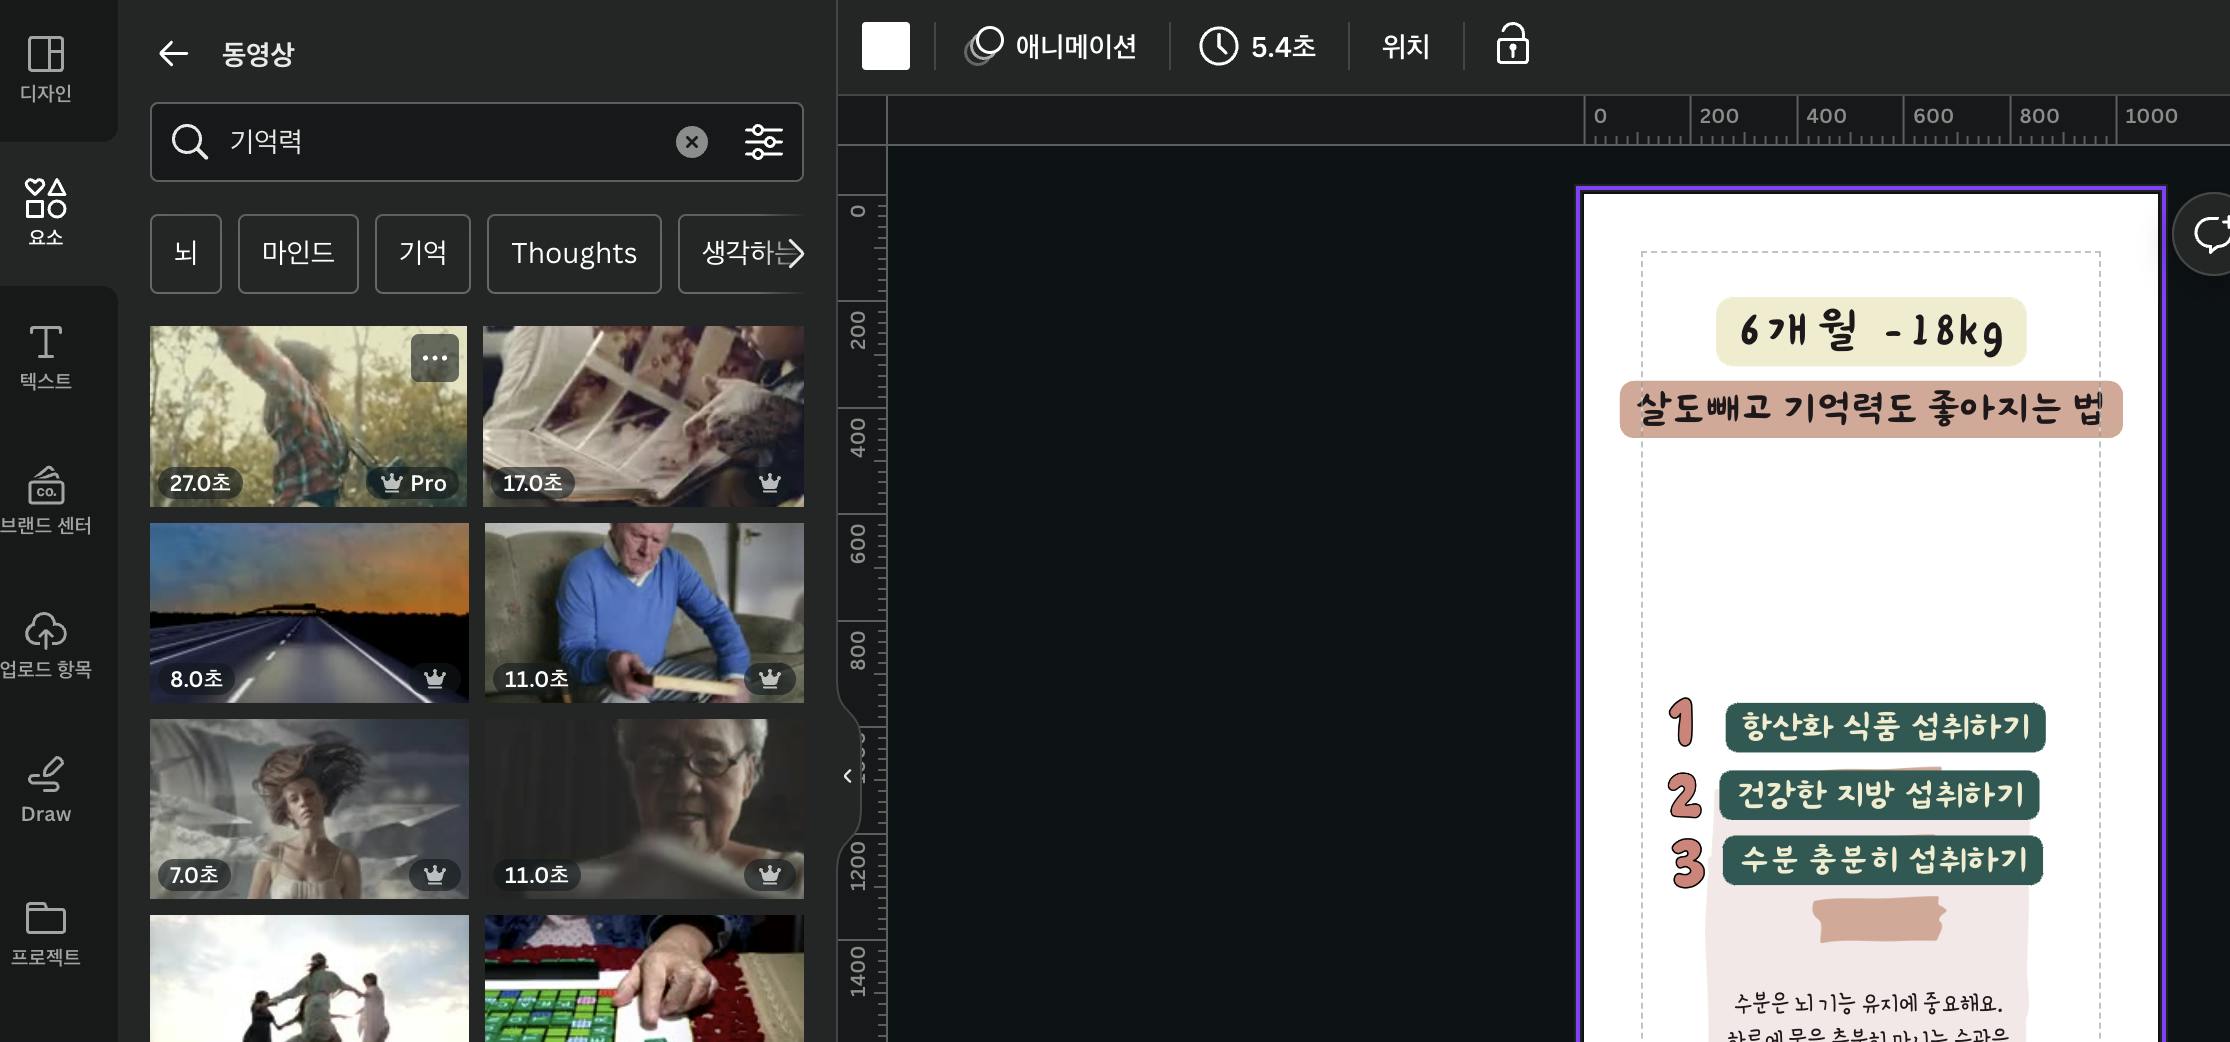Click the Pro crown badge on 27.0초 video

[412, 483]
